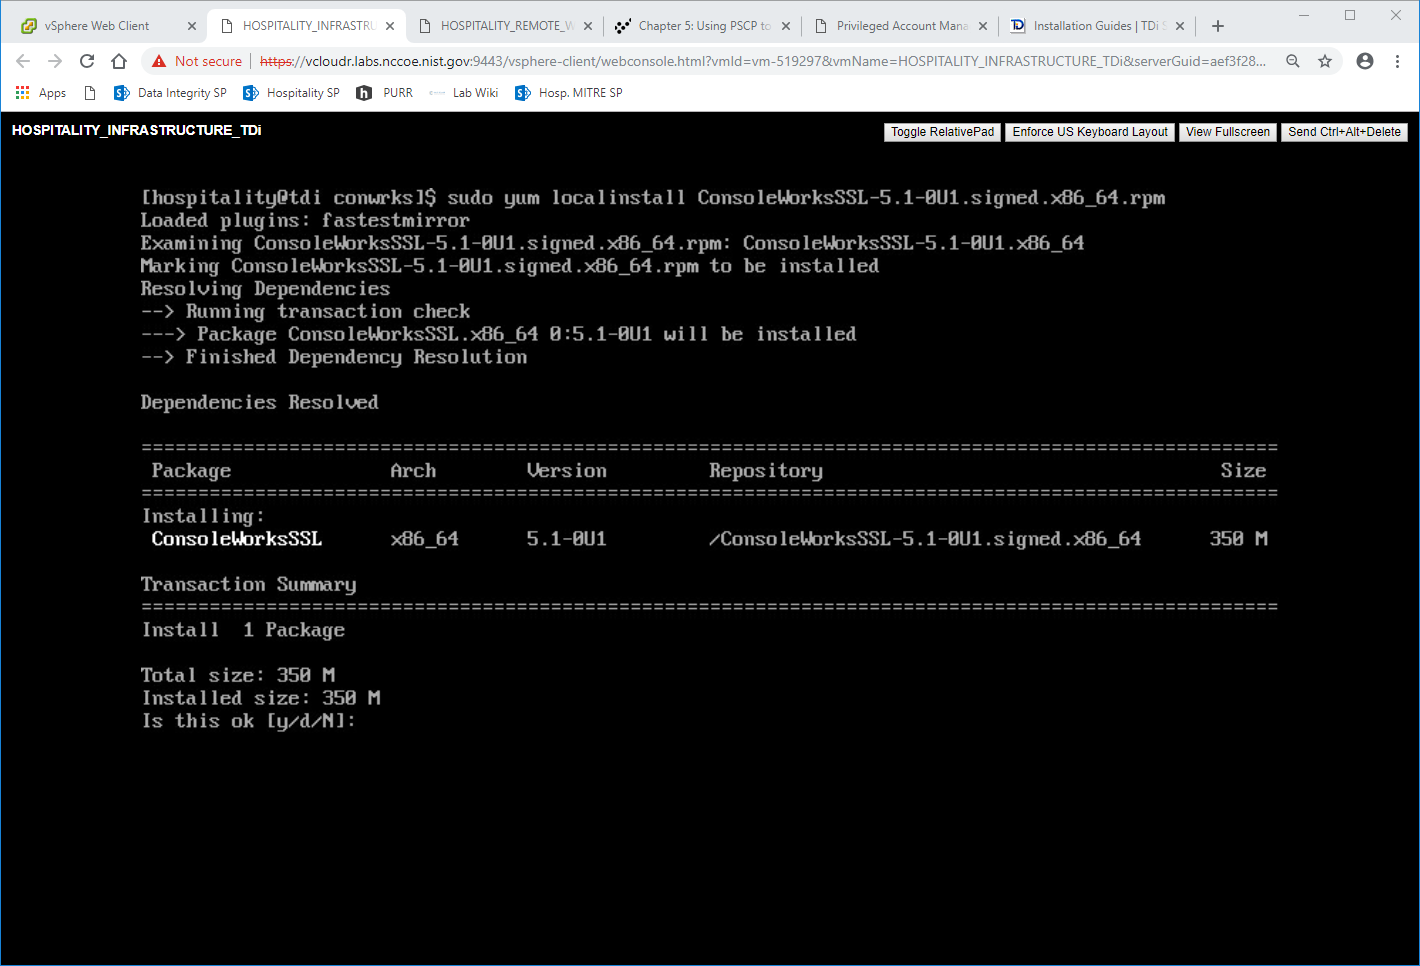Open the untitled blank page bookmark
This screenshot has height=966, width=1420.
point(90,93)
